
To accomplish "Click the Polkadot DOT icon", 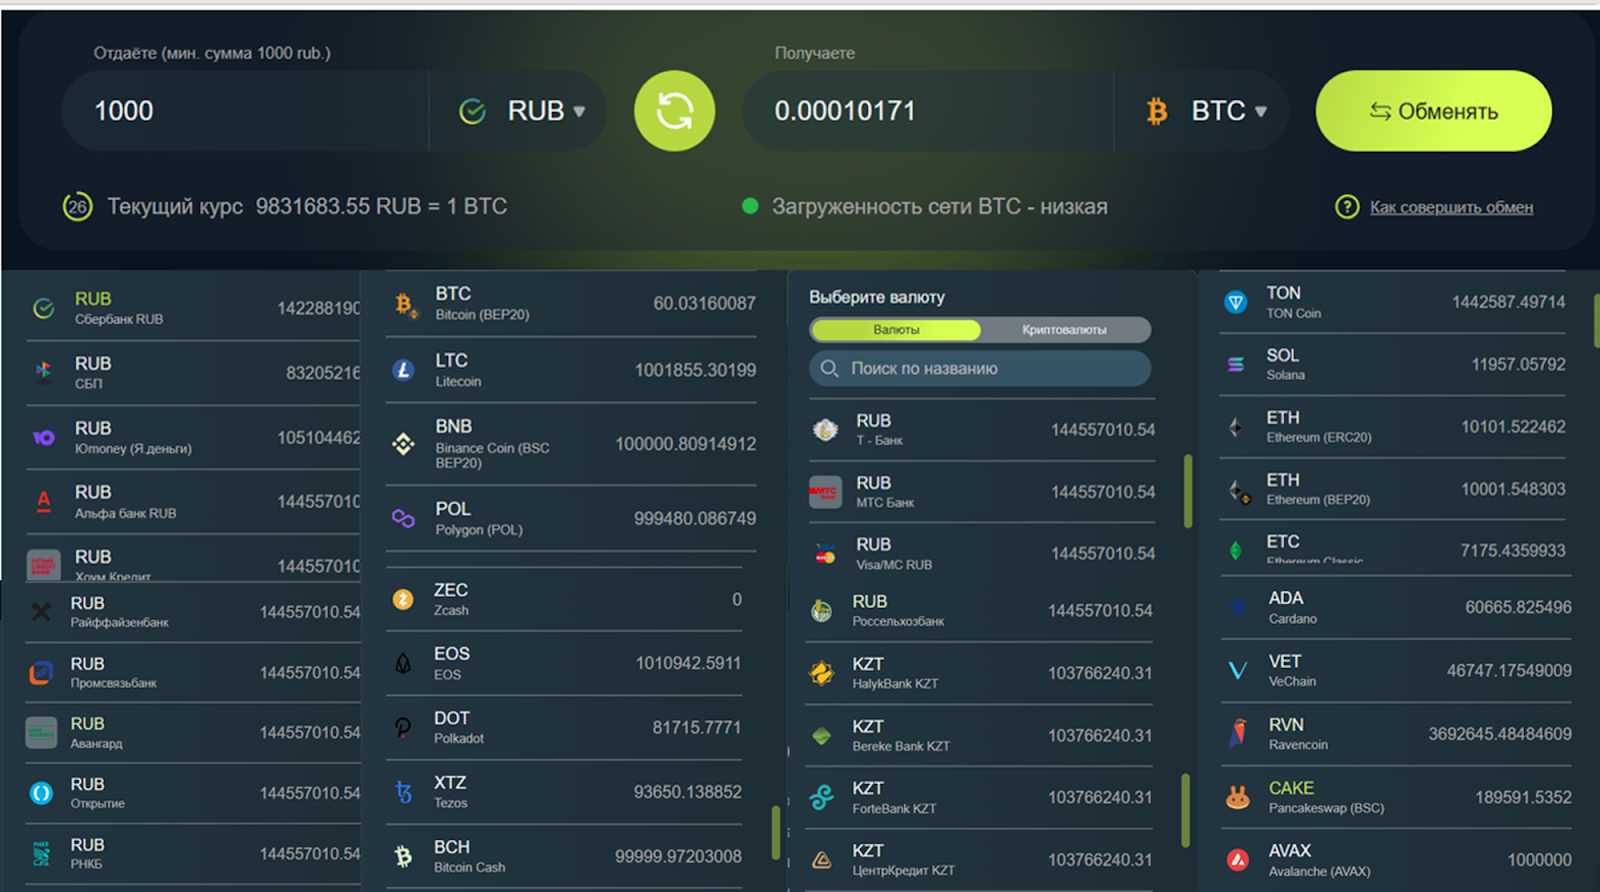I will point(403,727).
